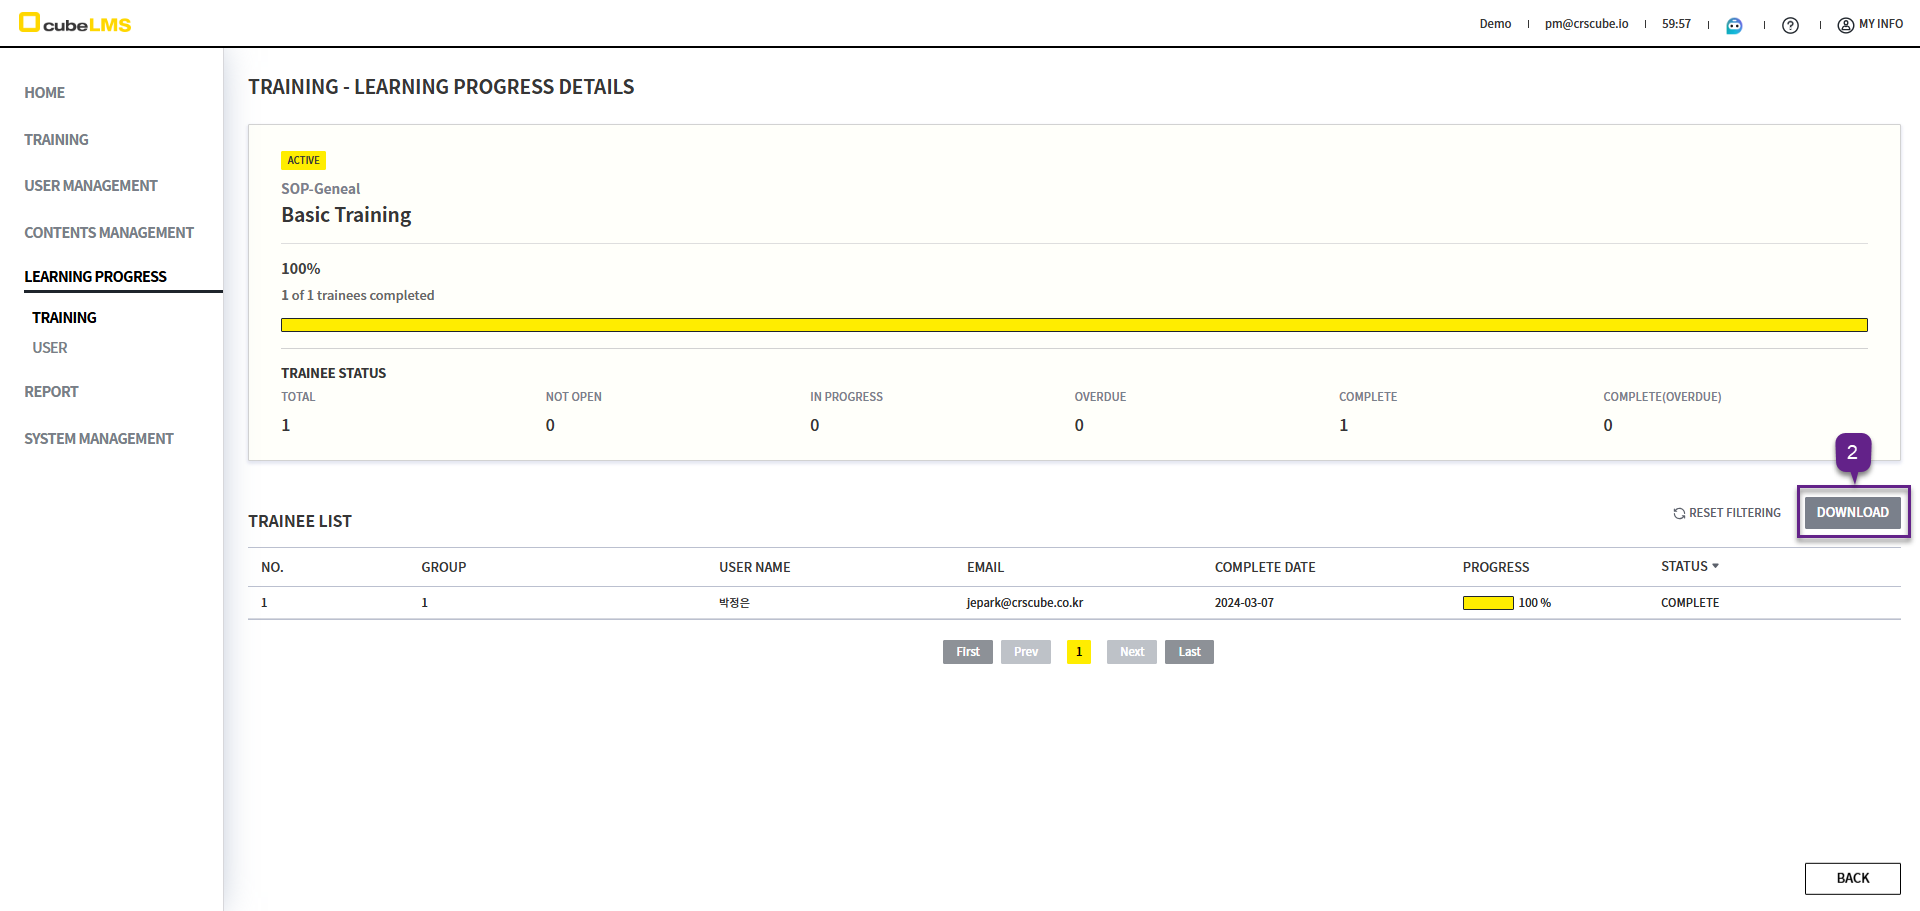1920x911 pixels.
Task: Click the cubeLMS logo
Action: click(75, 24)
